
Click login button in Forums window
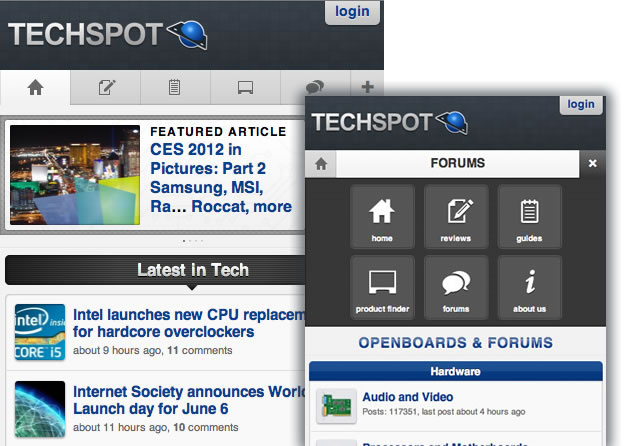pyautogui.click(x=581, y=104)
